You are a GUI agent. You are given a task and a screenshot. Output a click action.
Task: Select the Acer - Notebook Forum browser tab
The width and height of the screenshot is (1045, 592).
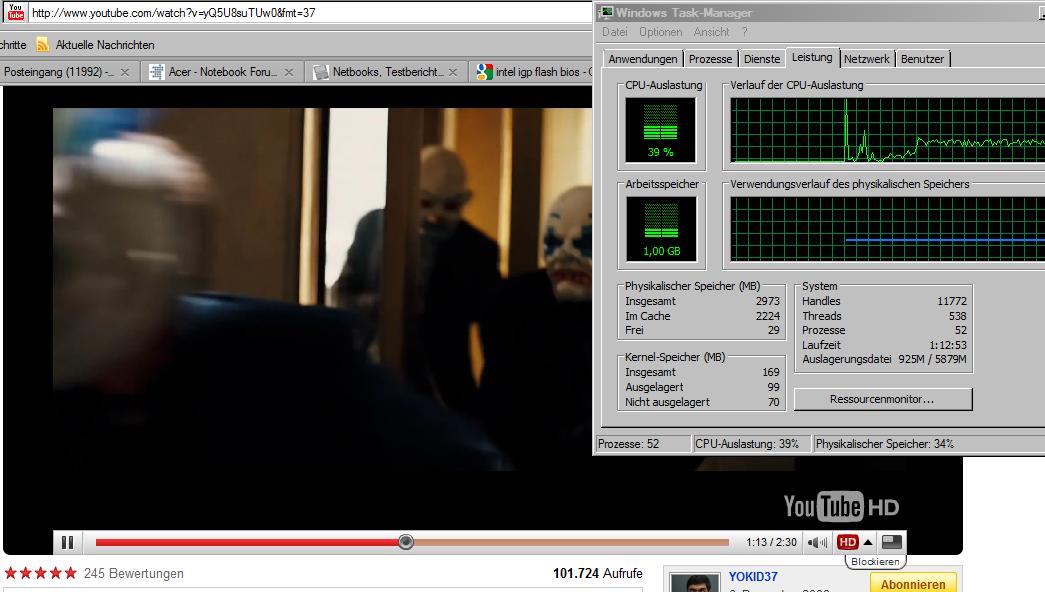coord(223,72)
